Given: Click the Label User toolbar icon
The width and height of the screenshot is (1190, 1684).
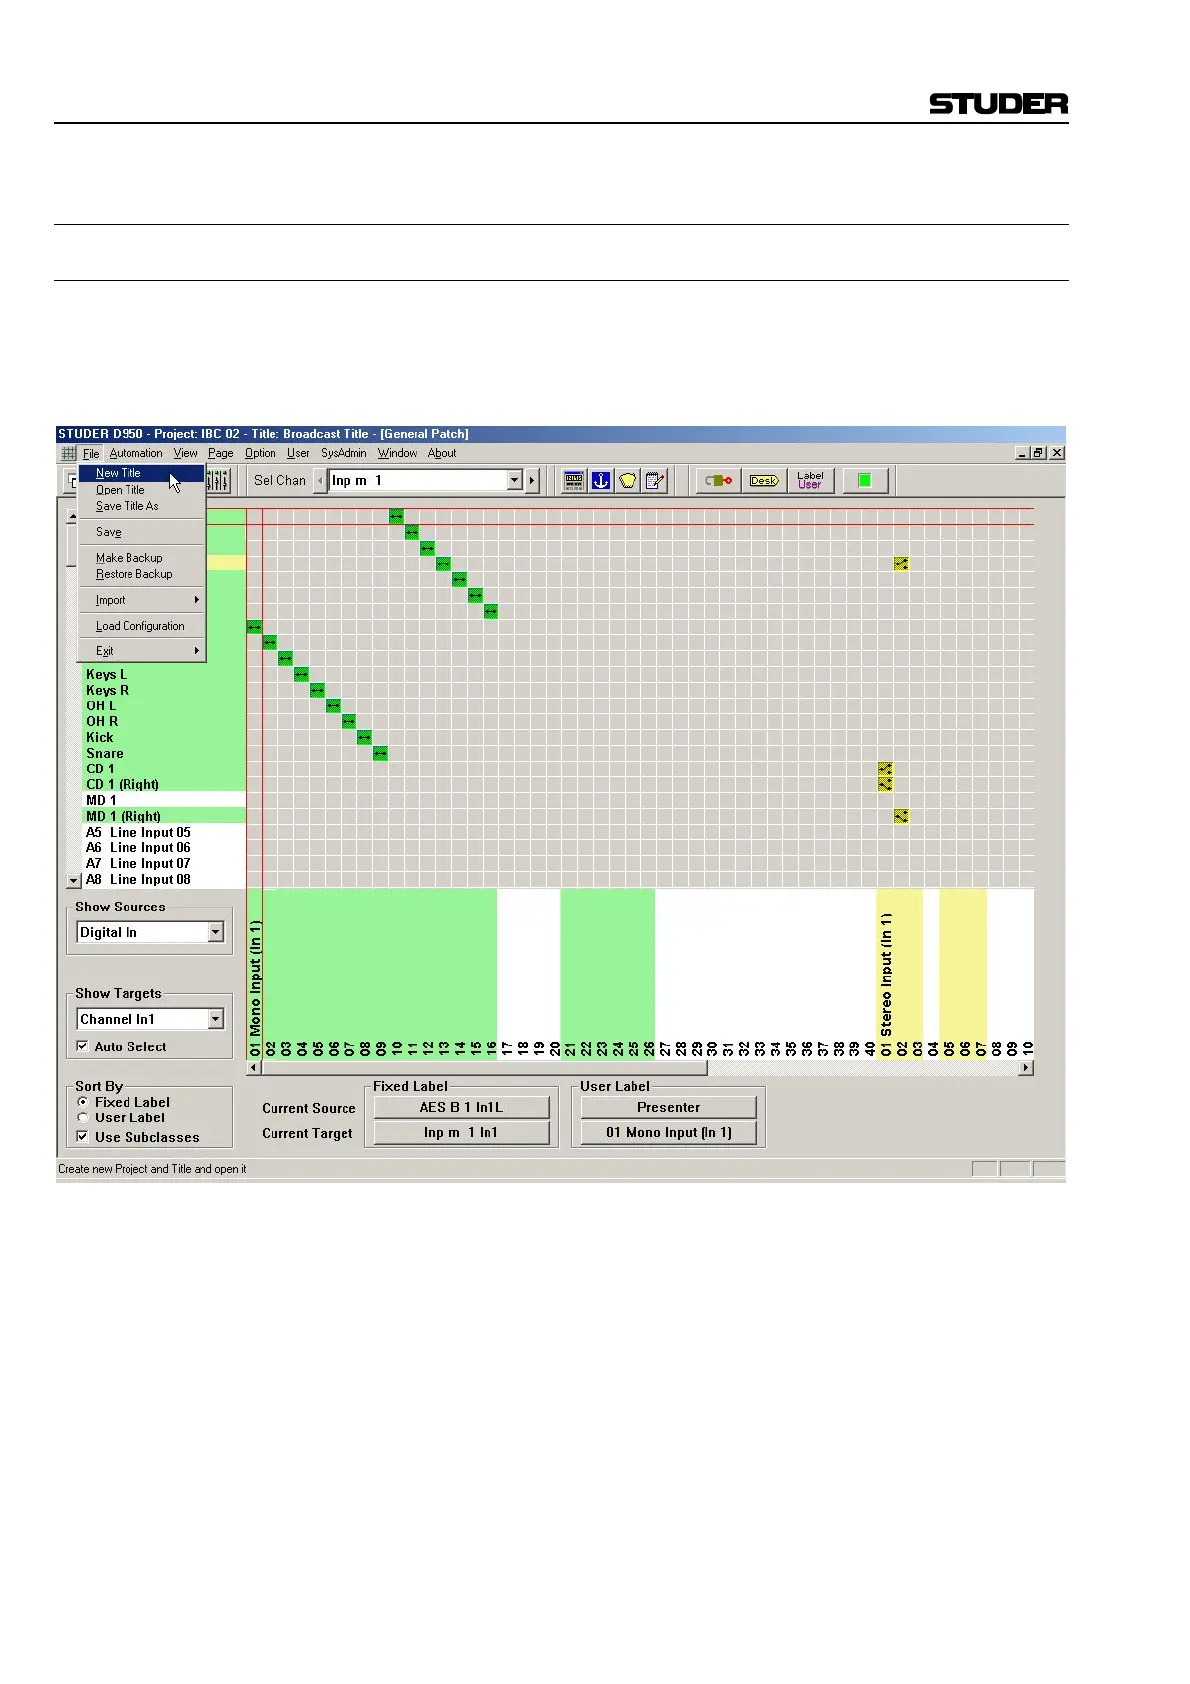Looking at the screenshot, I should click(x=810, y=481).
